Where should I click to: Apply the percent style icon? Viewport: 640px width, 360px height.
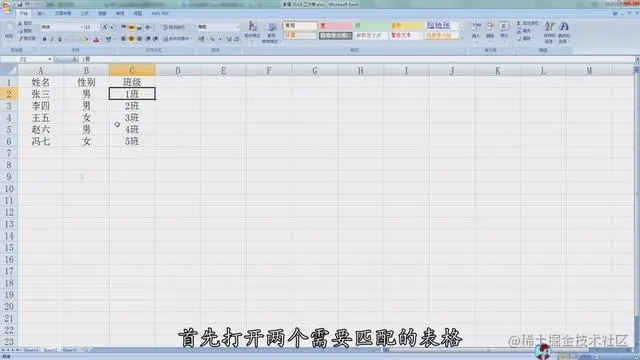point(212,39)
